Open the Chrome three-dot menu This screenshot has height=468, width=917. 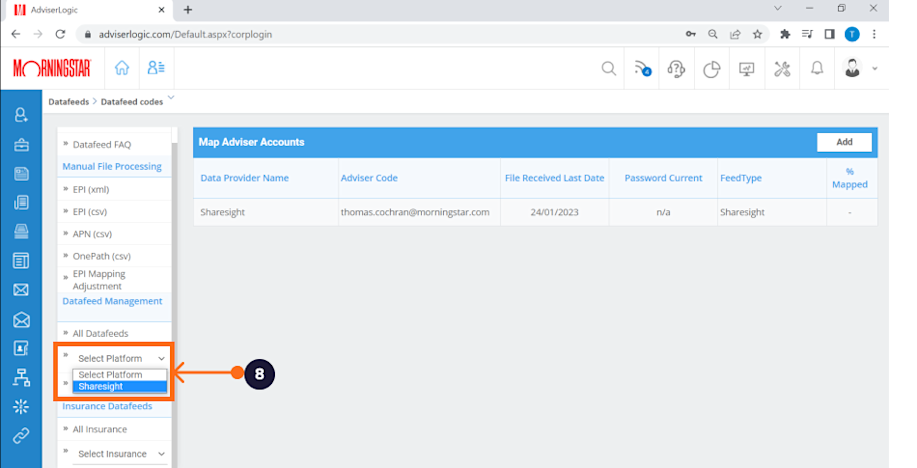tap(874, 34)
